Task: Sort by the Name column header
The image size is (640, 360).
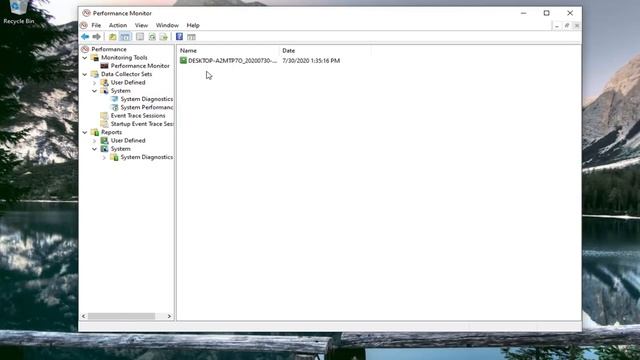Action: 229,51
